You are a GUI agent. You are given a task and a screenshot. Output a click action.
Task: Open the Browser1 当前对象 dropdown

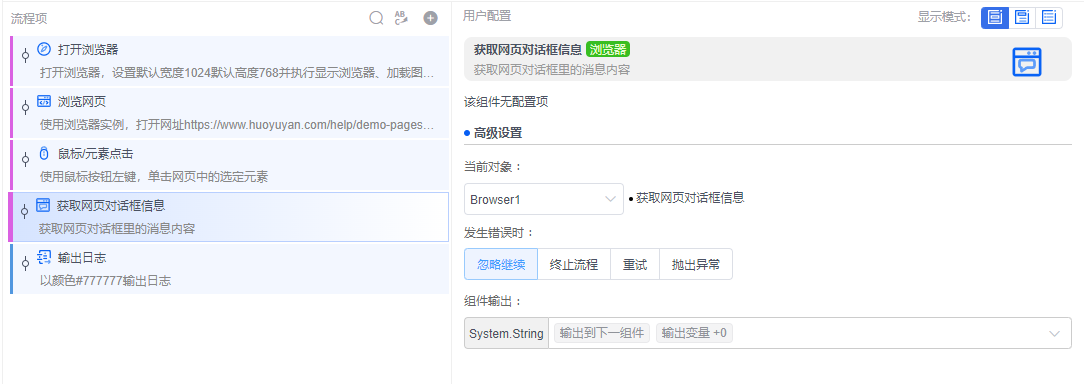pos(543,199)
